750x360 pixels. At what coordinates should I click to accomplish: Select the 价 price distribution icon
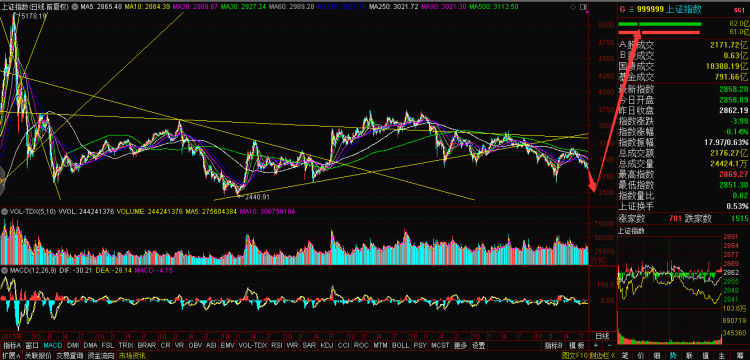pos(641,356)
